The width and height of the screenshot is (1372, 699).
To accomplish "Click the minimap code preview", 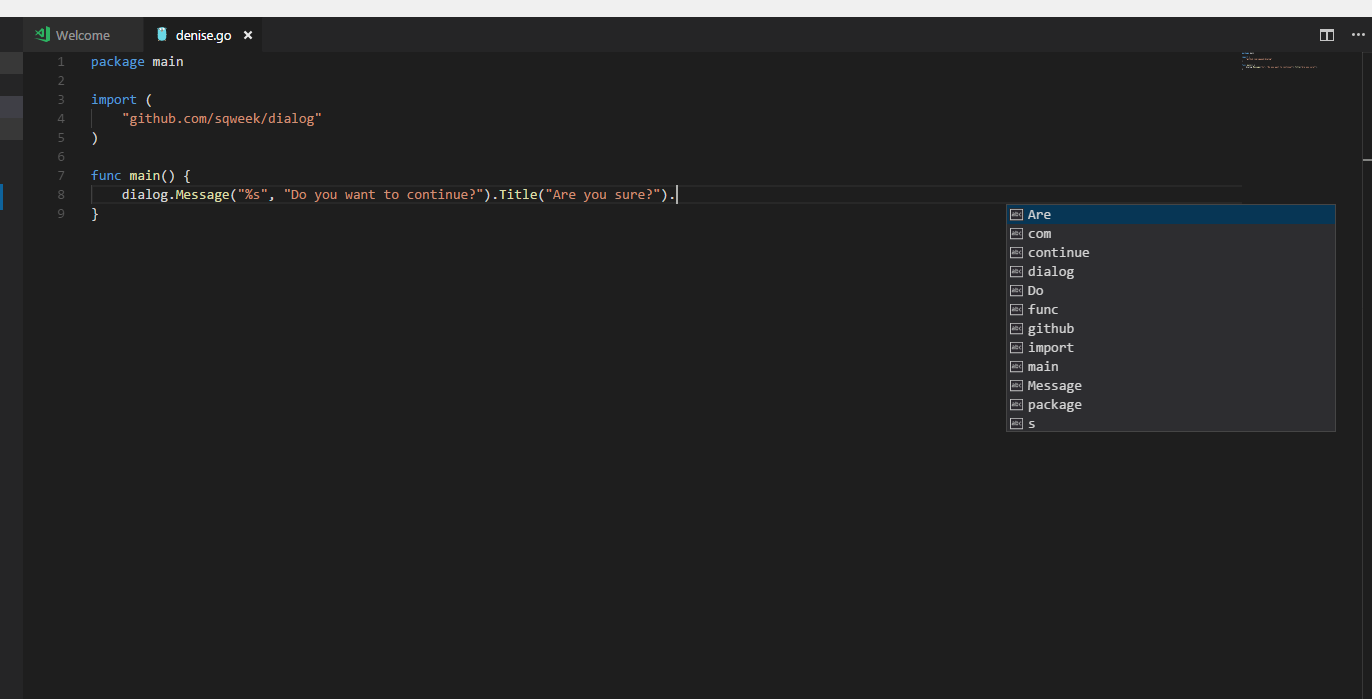I will click(1279, 60).
